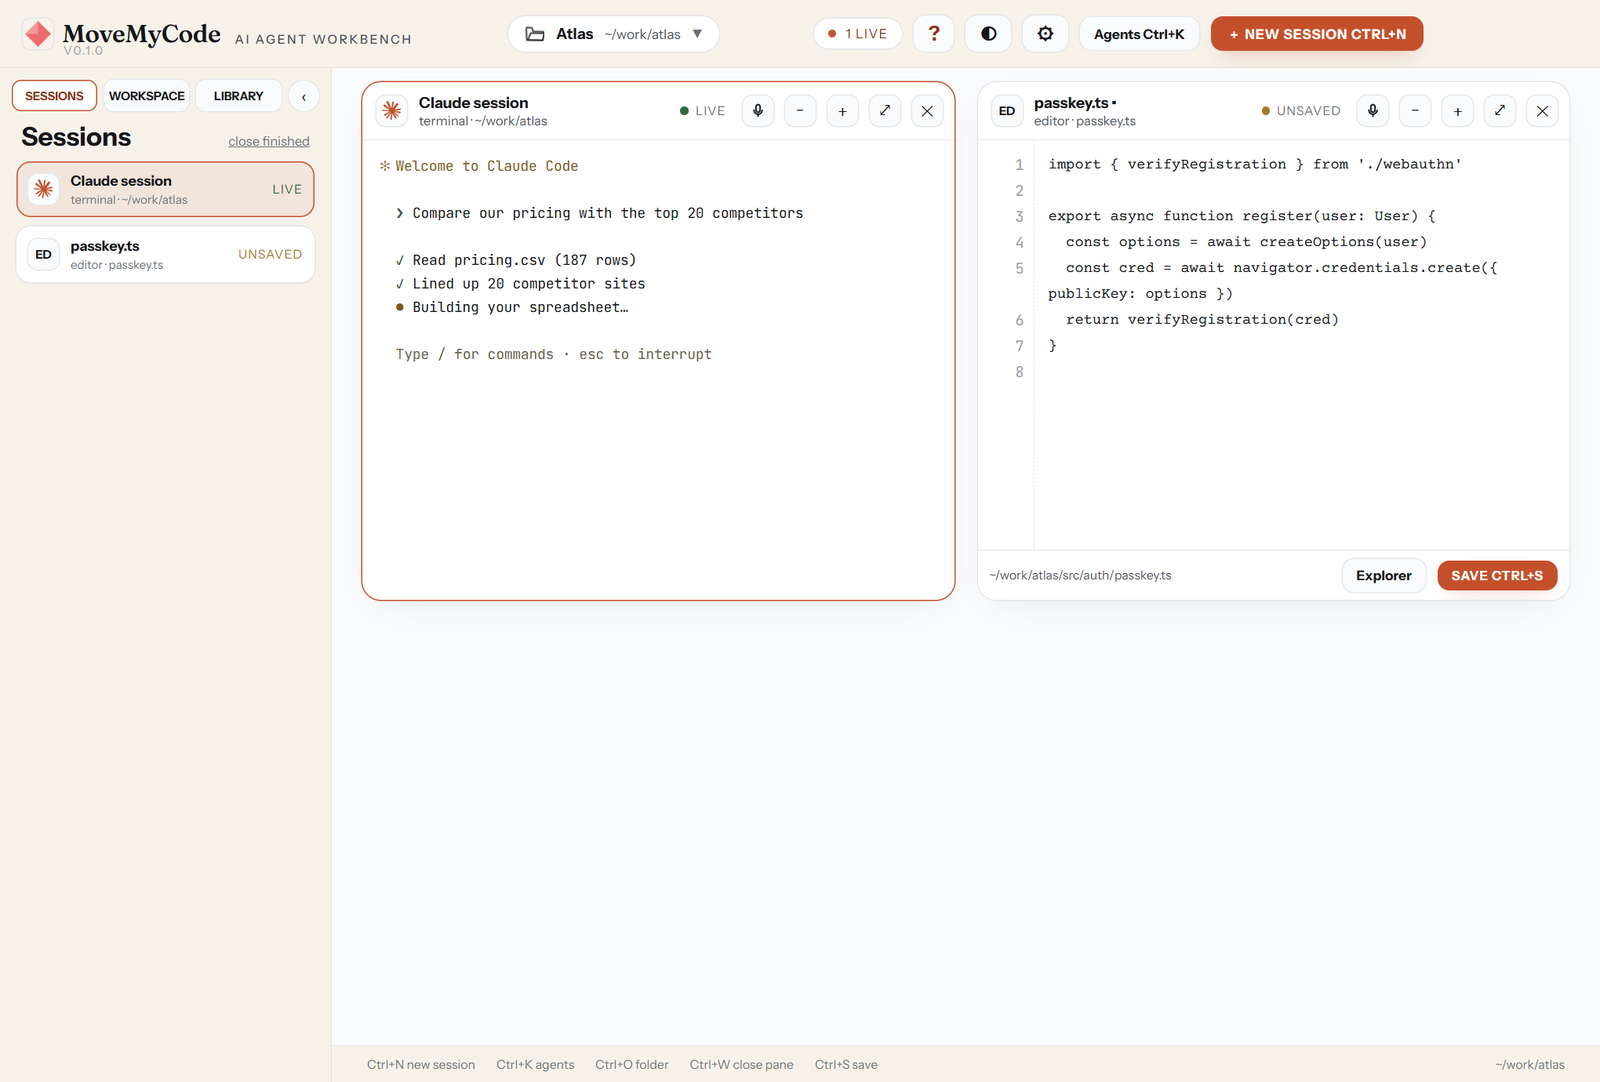The image size is (1600, 1082).
Task: Click 'Ctrl+K agents' status bar hint
Action: (535, 1065)
